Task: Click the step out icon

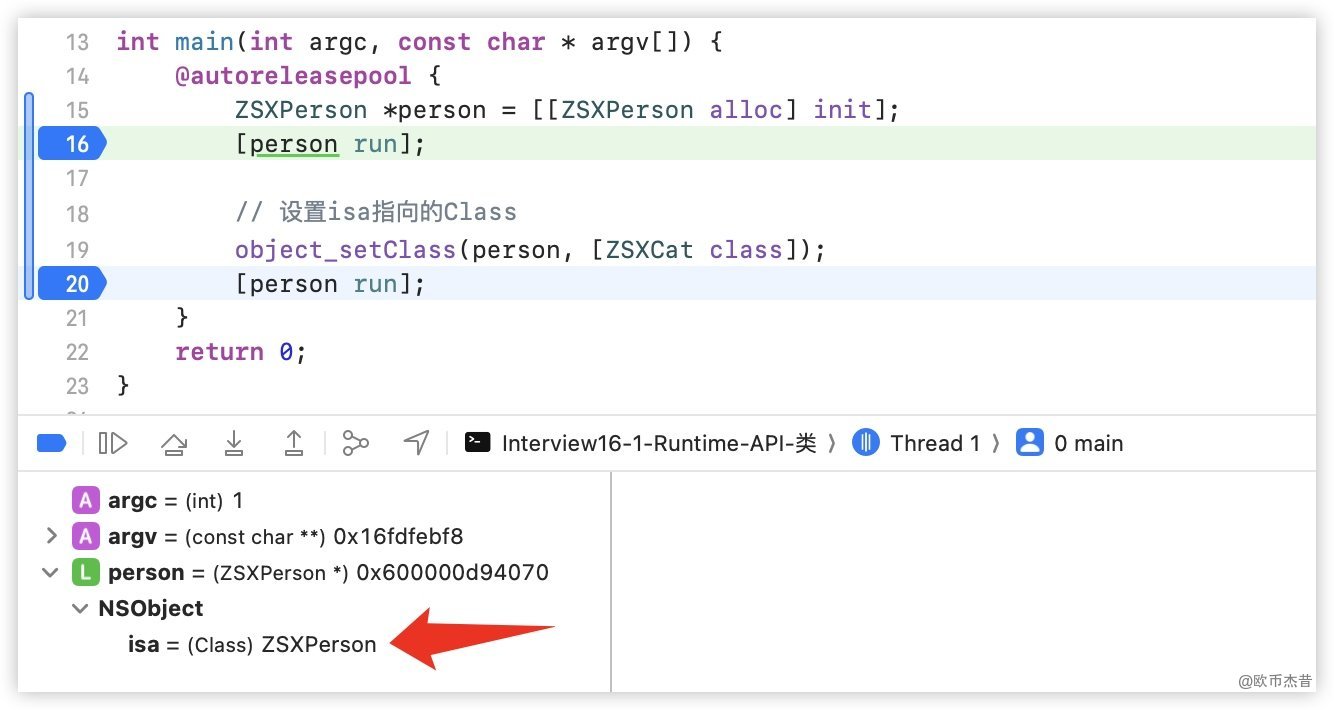Action: pos(294,443)
